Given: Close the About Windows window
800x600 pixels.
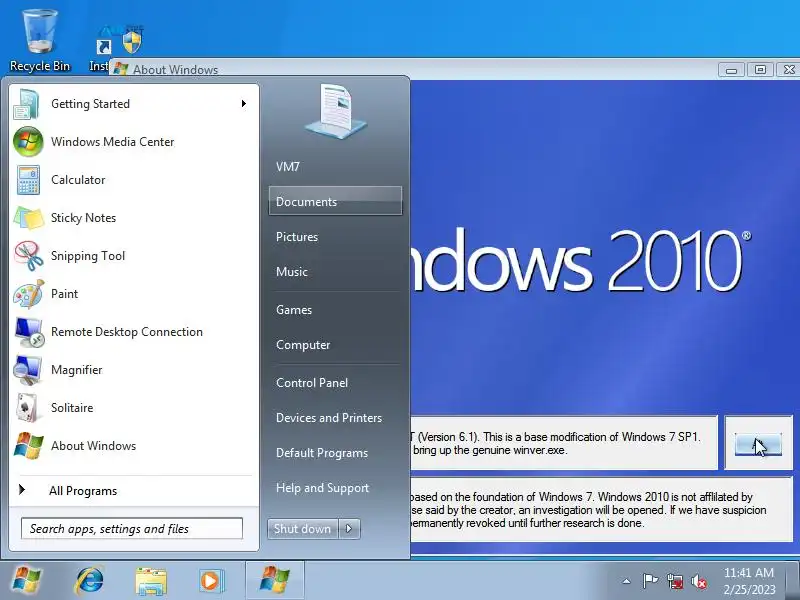Looking at the screenshot, I should click(x=788, y=69).
